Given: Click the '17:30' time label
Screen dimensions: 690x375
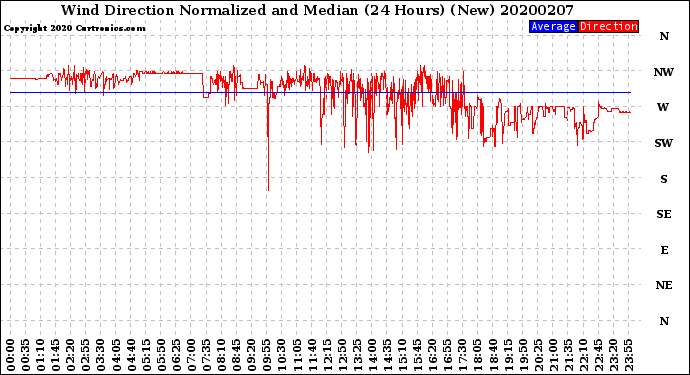Looking at the screenshot, I should click(462, 355).
